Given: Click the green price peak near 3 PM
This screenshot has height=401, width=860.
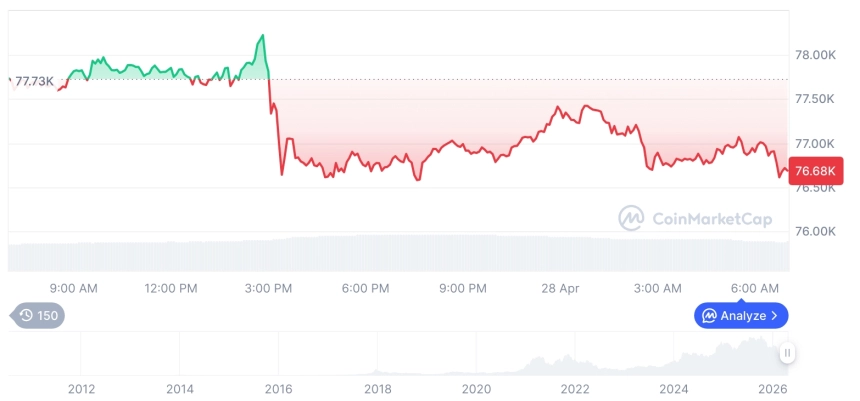Looking at the screenshot, I should click(x=262, y=36).
